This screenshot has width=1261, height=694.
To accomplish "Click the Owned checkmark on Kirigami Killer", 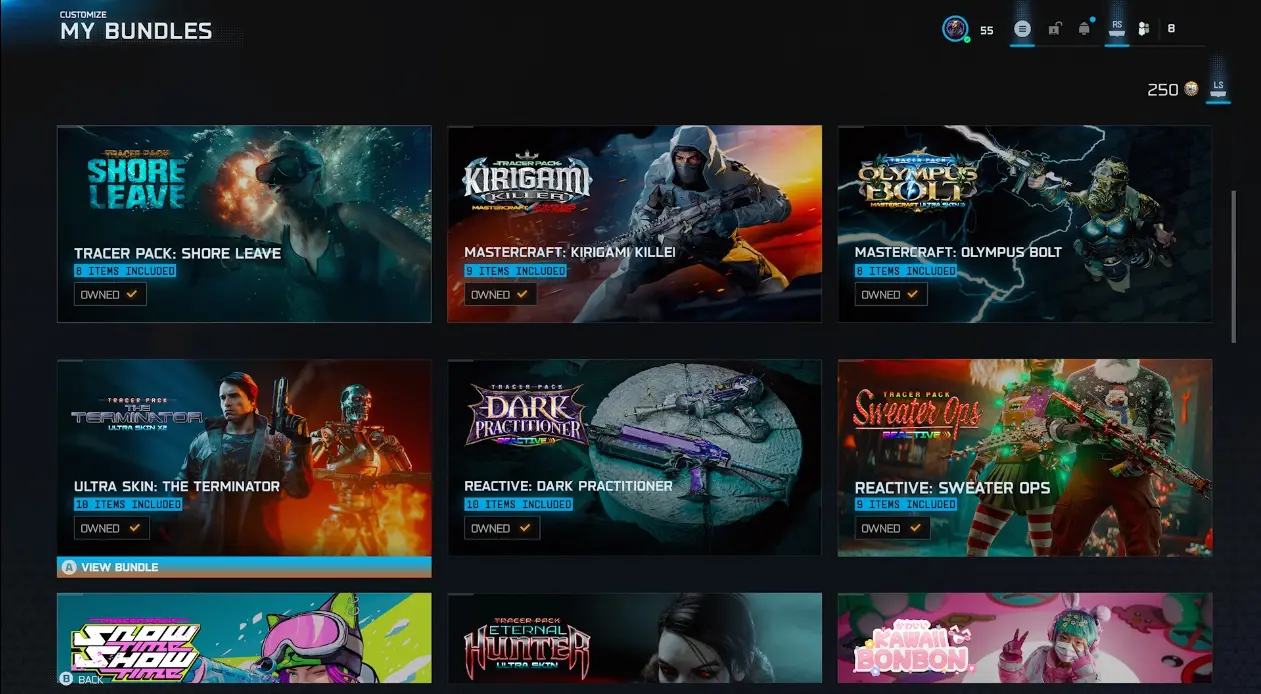I will pos(522,295).
